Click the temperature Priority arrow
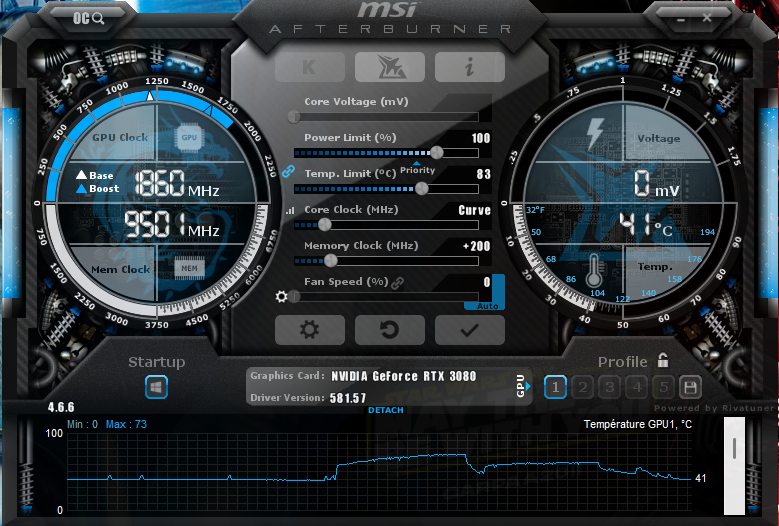Viewport: 779px width, 526px height. [x=417, y=163]
